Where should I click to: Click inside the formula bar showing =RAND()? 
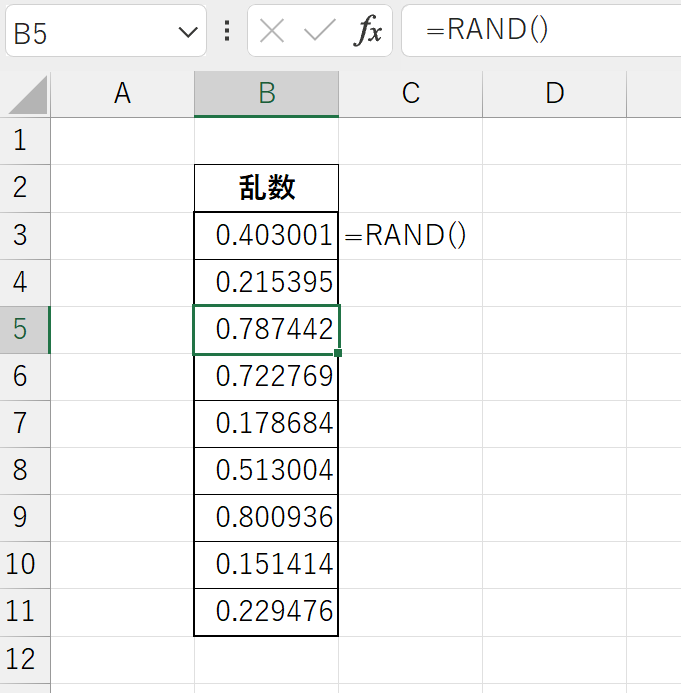pos(540,31)
